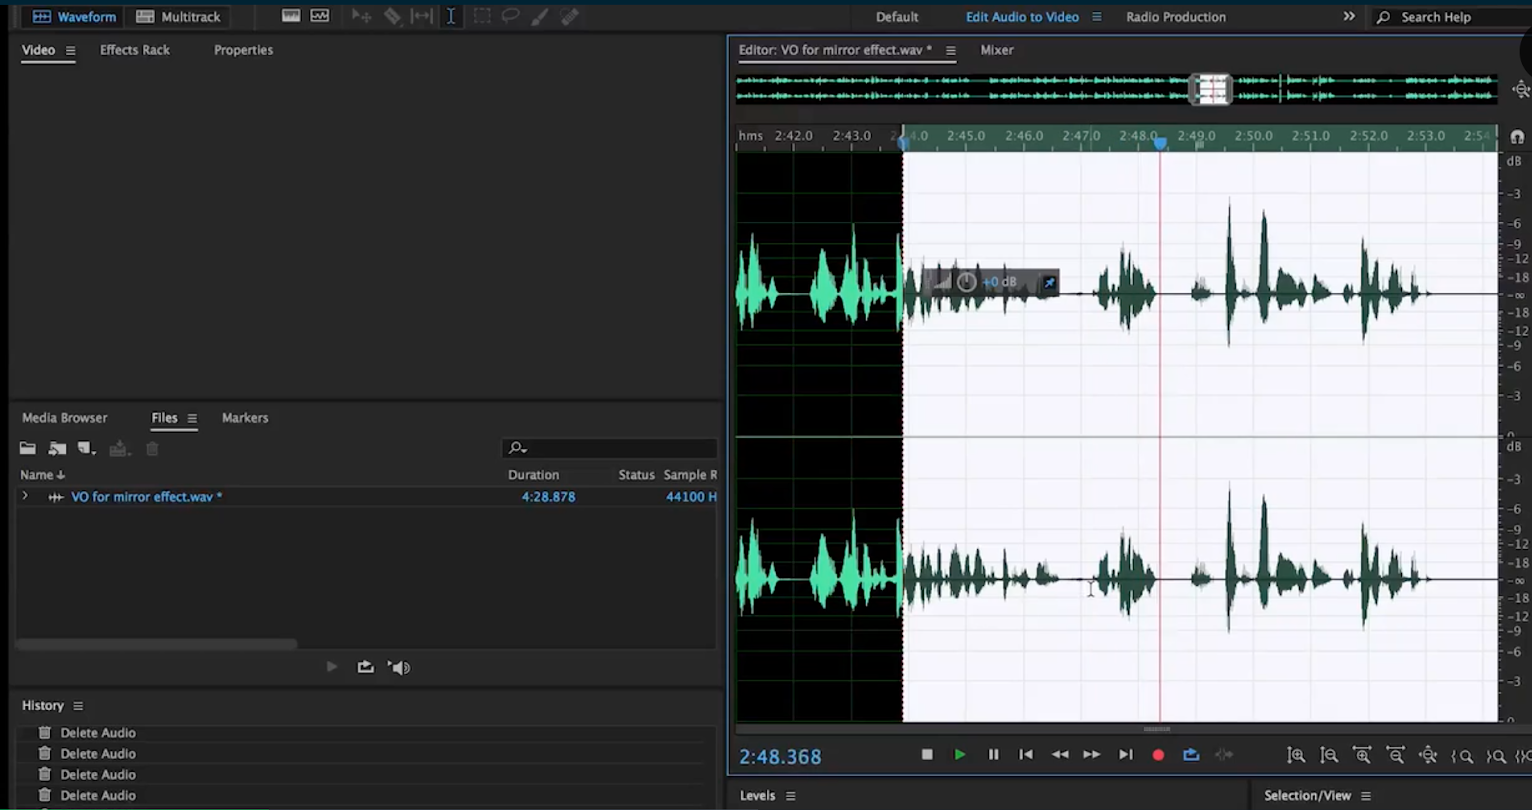This screenshot has height=810, width=1532.
Task: Open the workspace overflow chevron menu
Action: click(x=1349, y=16)
